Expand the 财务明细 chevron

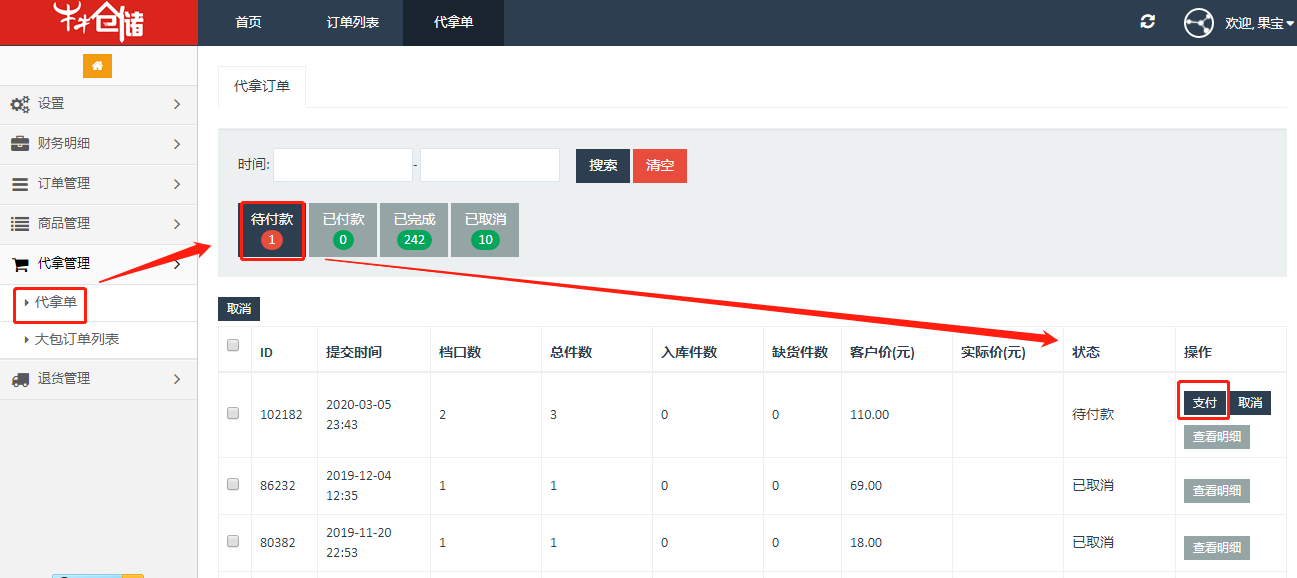pyautogui.click(x=177, y=144)
